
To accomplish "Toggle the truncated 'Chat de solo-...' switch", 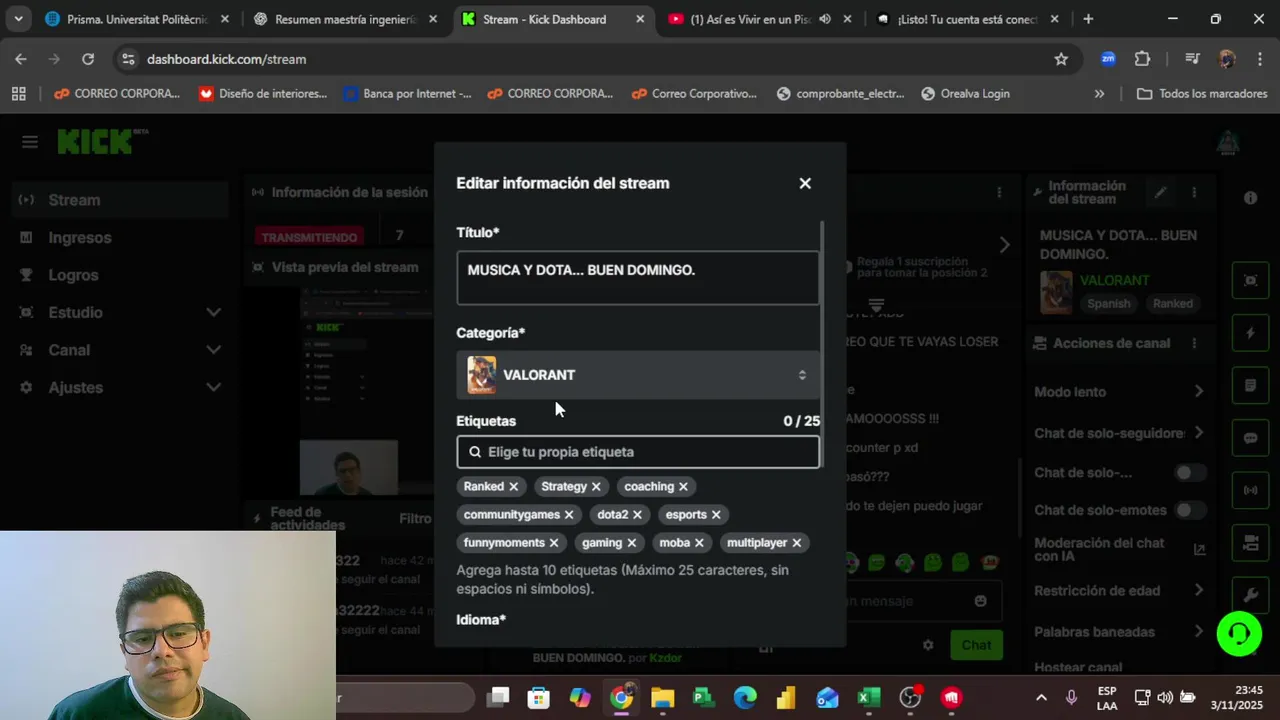I will (1190, 472).
